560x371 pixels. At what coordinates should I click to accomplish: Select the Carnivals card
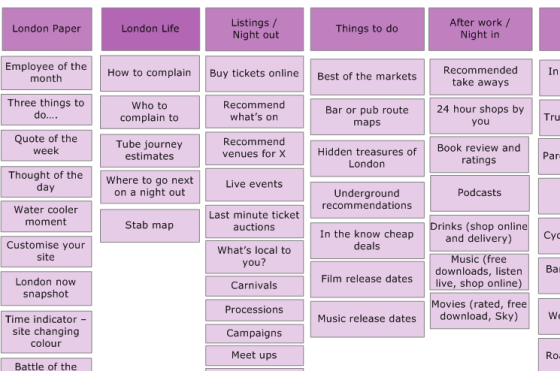click(255, 286)
